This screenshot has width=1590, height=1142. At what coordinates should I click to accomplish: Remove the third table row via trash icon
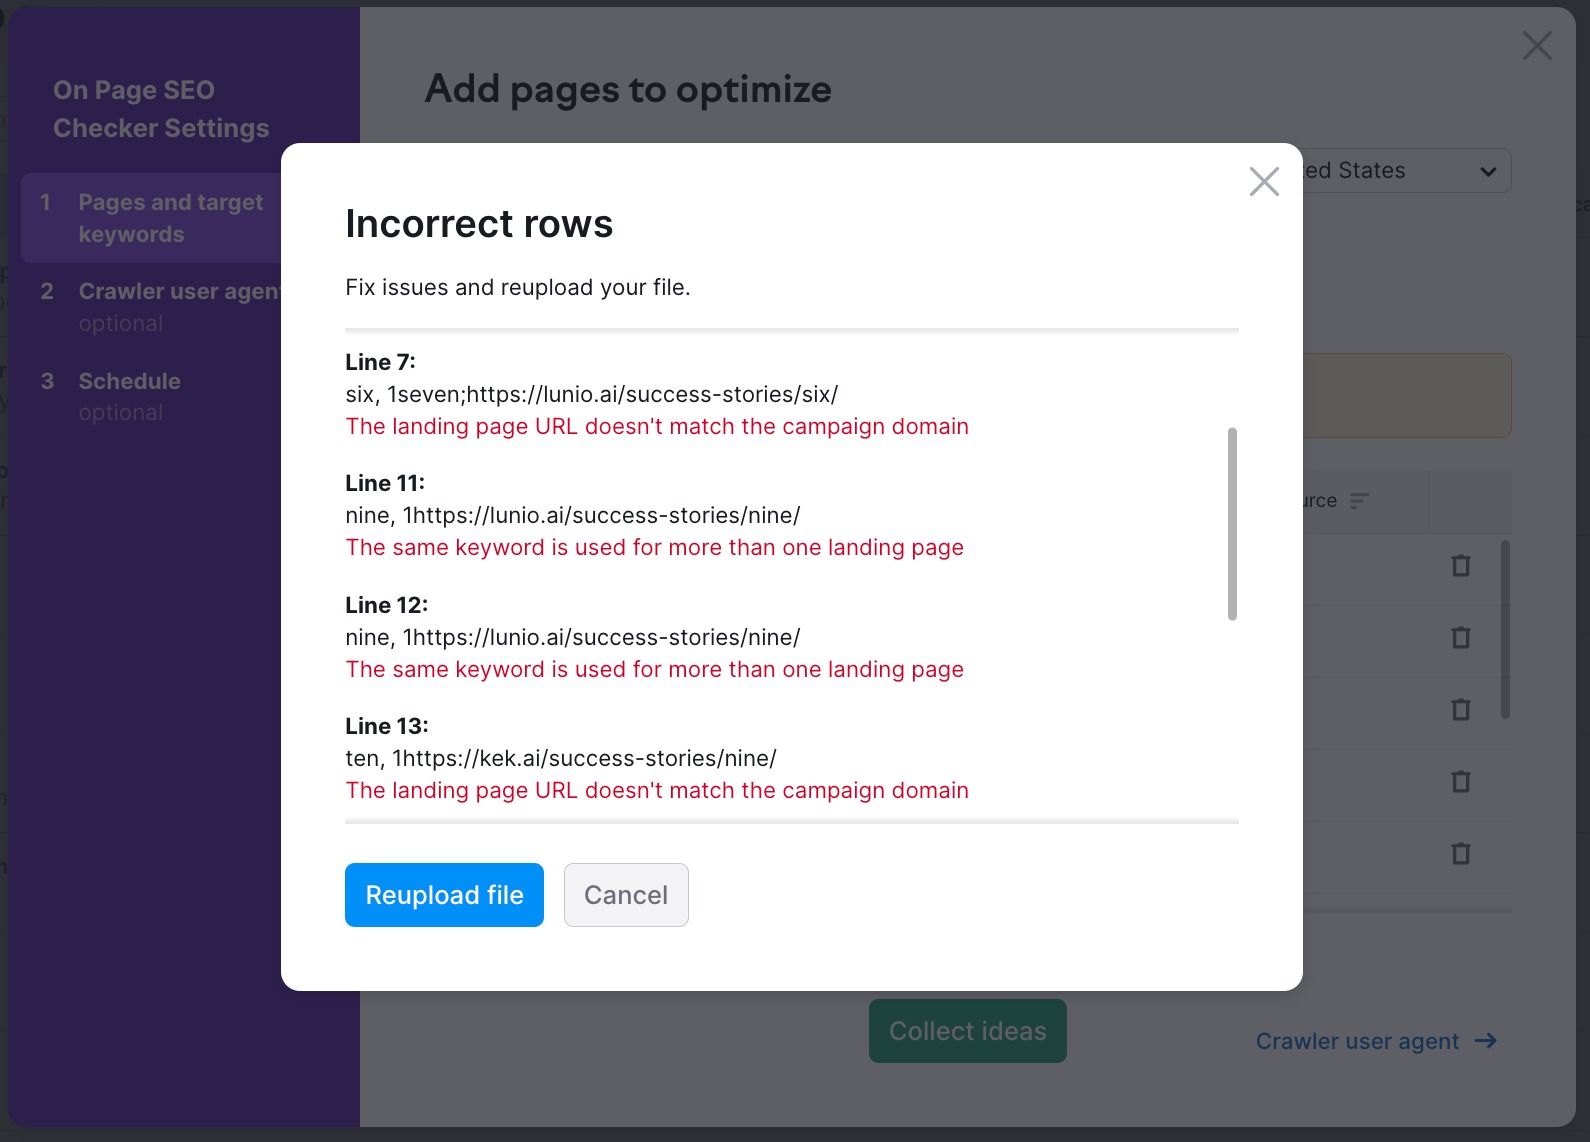click(x=1460, y=710)
